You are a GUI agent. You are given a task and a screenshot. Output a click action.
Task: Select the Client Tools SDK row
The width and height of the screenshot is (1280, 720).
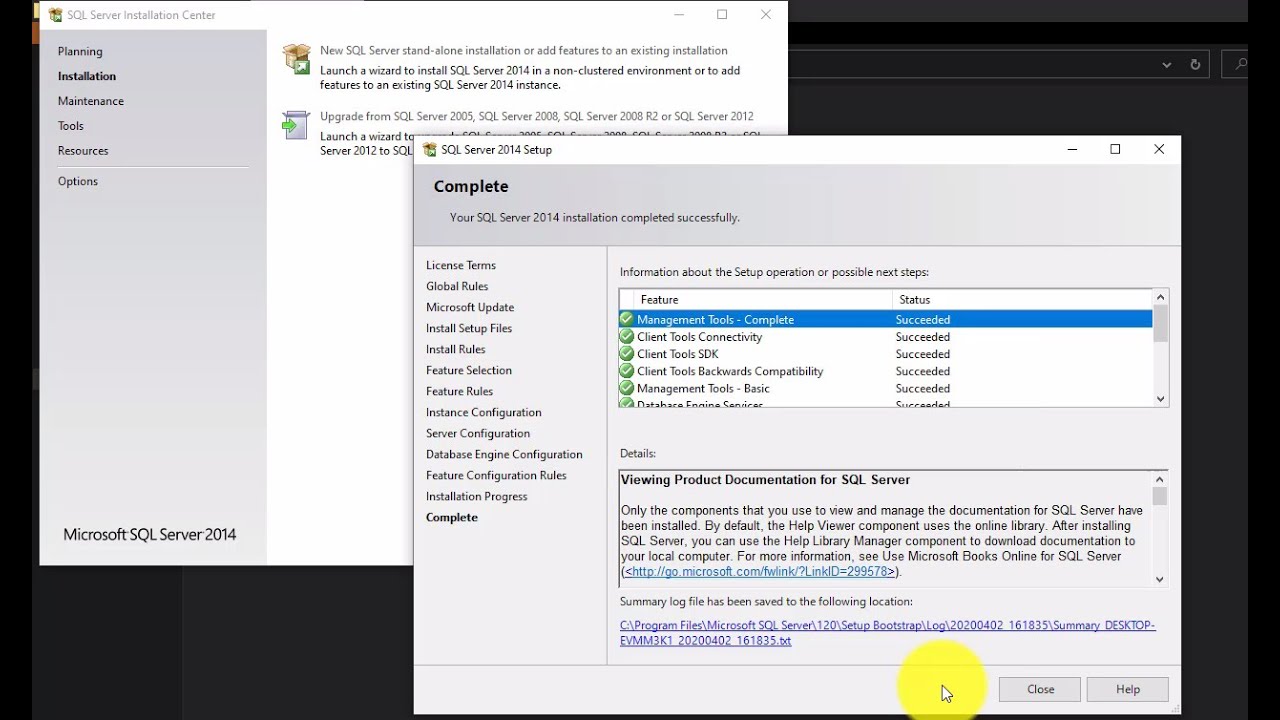(886, 354)
